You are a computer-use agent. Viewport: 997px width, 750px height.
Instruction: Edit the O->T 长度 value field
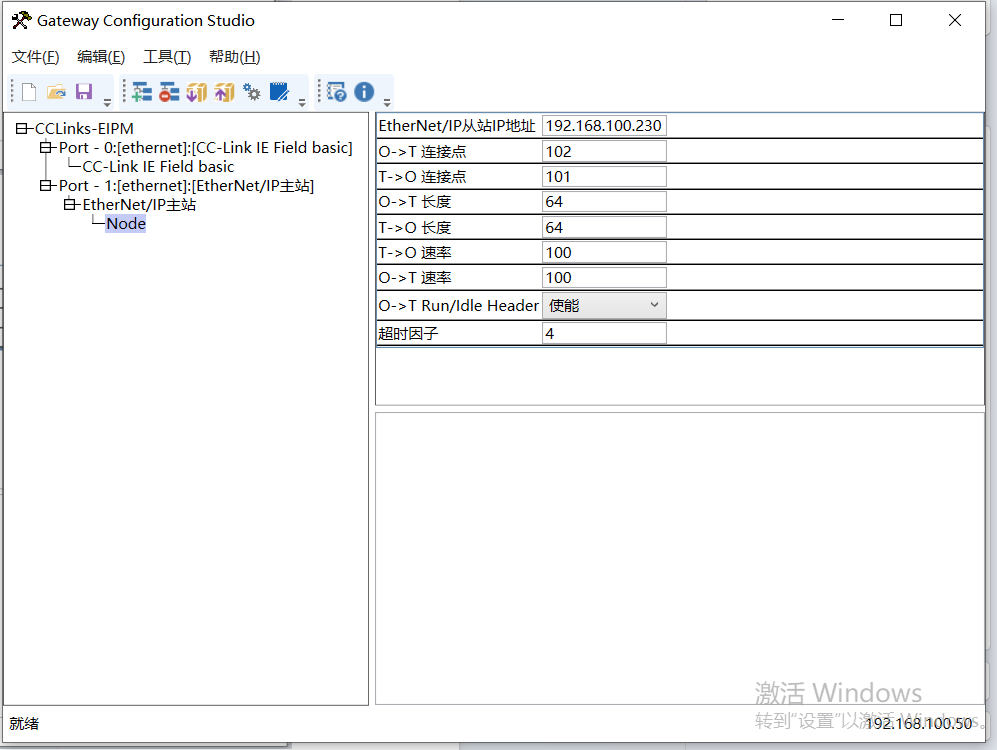click(604, 202)
